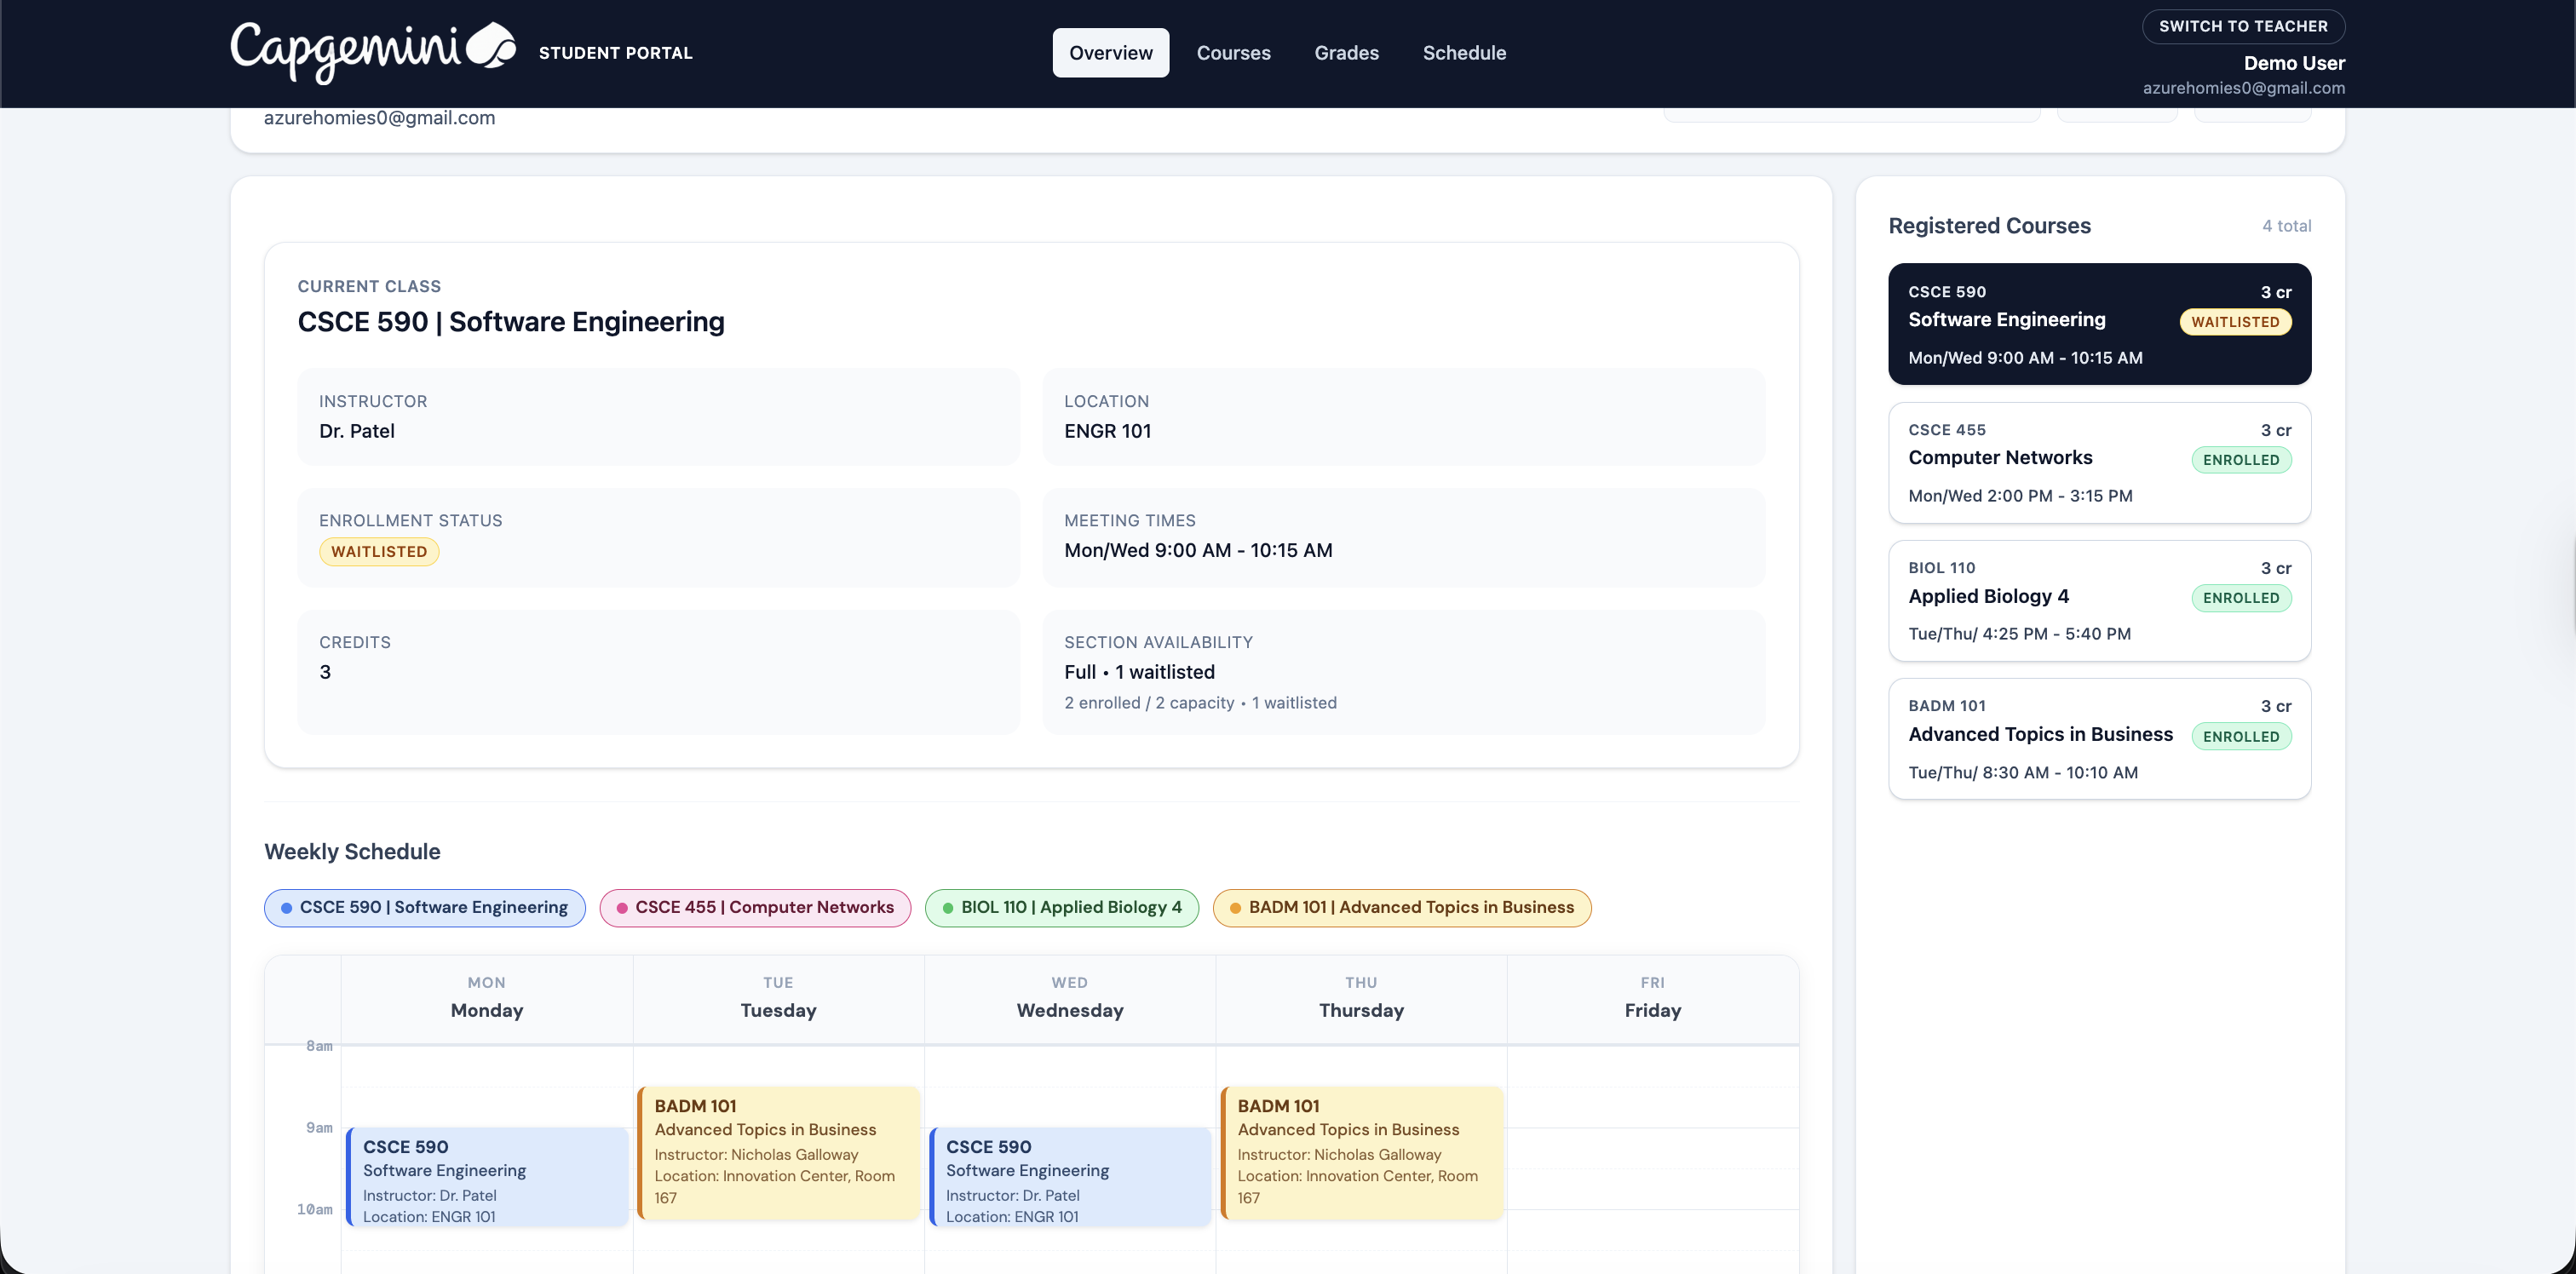Viewport: 2576px width, 1274px height.
Task: Click the WAITLISTED enrollment status badge
Action: tap(379, 552)
